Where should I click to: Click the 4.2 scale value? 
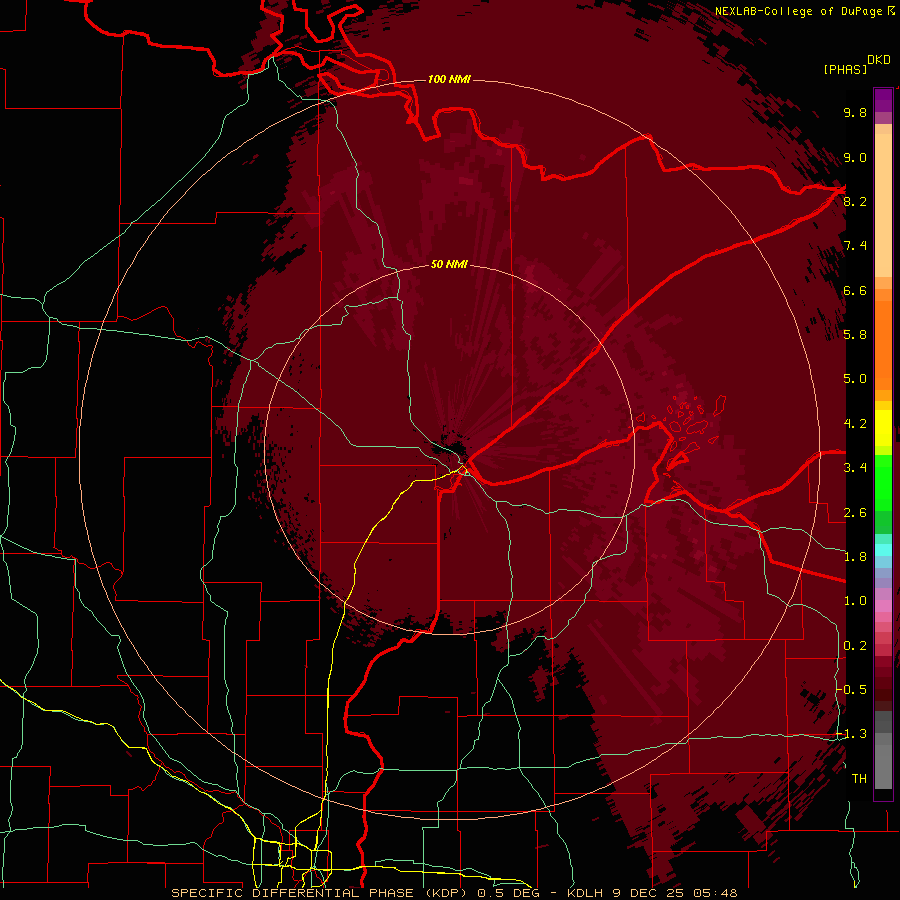pos(855,423)
